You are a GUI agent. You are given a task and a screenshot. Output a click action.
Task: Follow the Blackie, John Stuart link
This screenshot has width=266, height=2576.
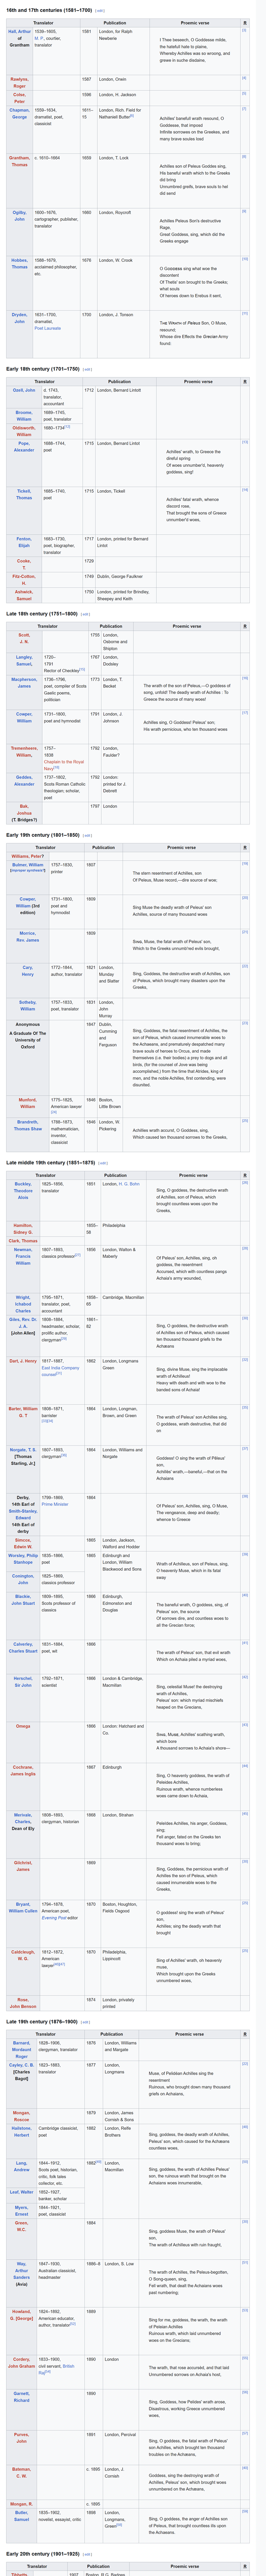[x=23, y=1600]
